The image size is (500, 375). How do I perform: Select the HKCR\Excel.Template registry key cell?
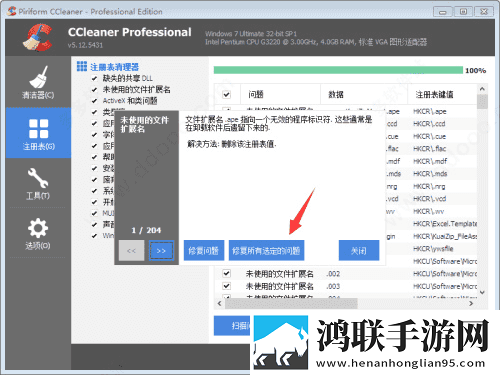[x=445, y=224]
